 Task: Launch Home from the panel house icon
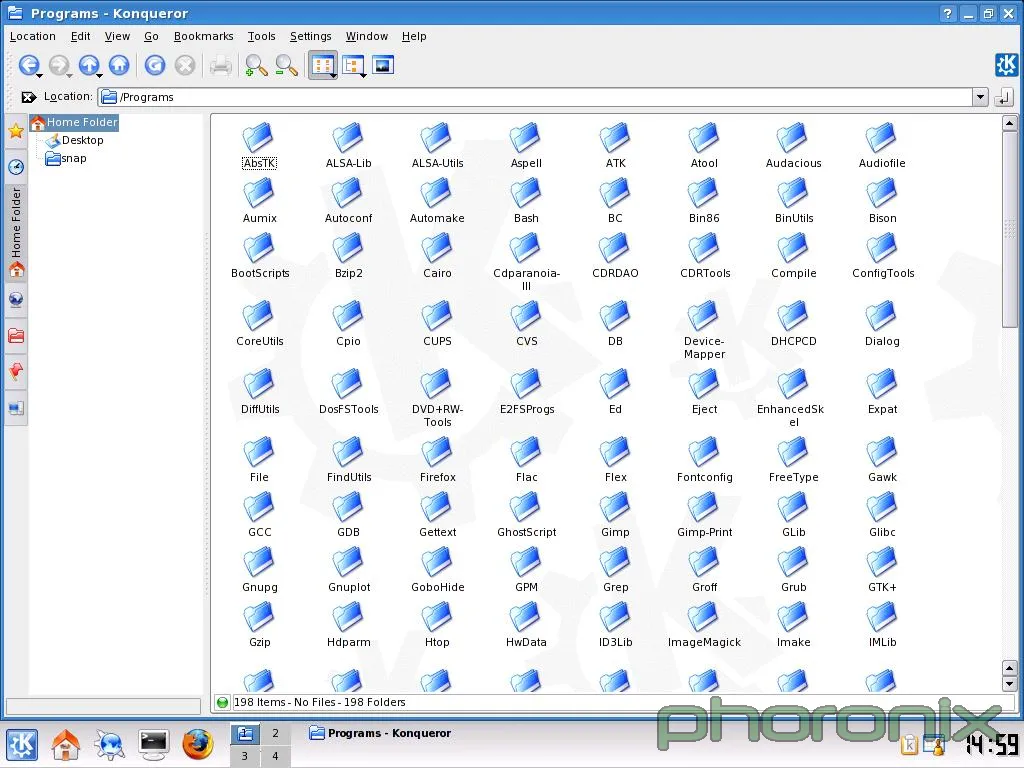point(66,744)
